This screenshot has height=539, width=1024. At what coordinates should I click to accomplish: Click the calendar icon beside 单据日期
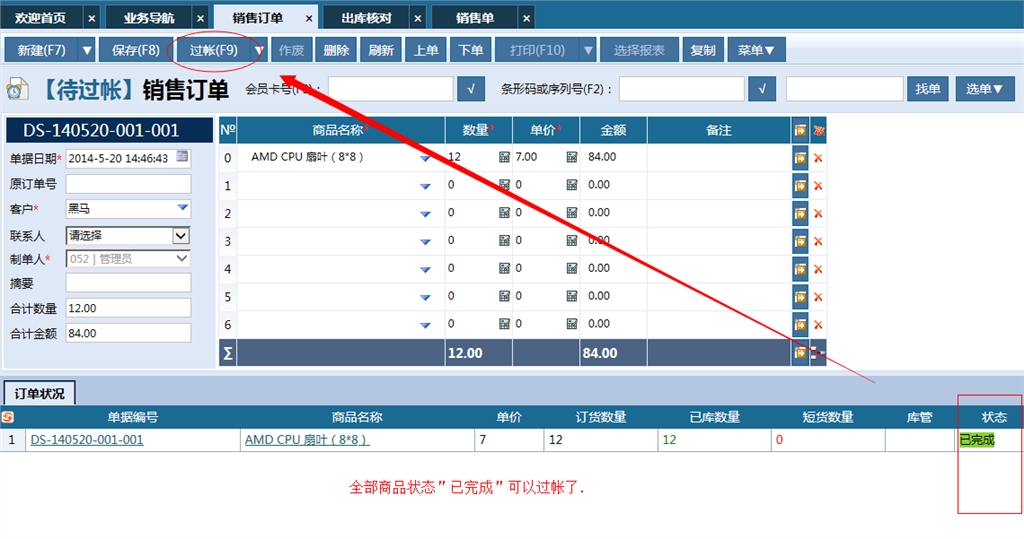click(182, 157)
